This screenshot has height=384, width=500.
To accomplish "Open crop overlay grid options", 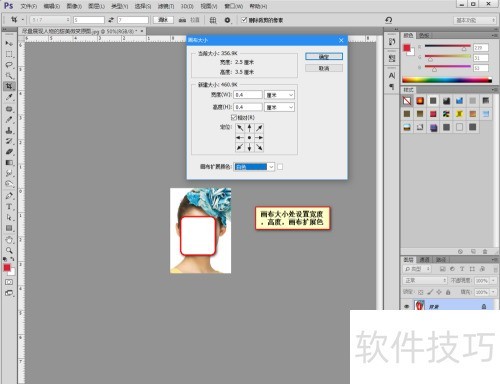I will pyautogui.click(x=213, y=20).
